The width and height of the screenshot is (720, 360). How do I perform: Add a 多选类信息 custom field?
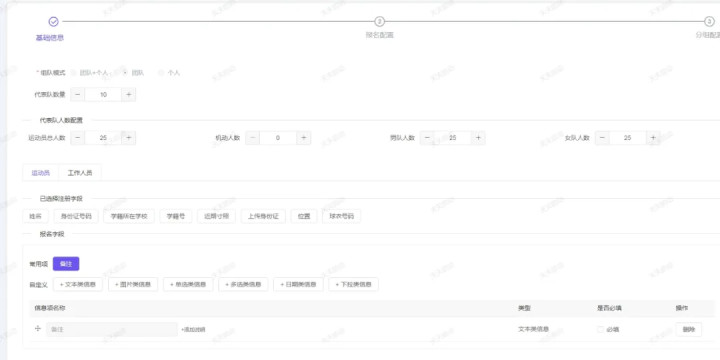coord(243,284)
